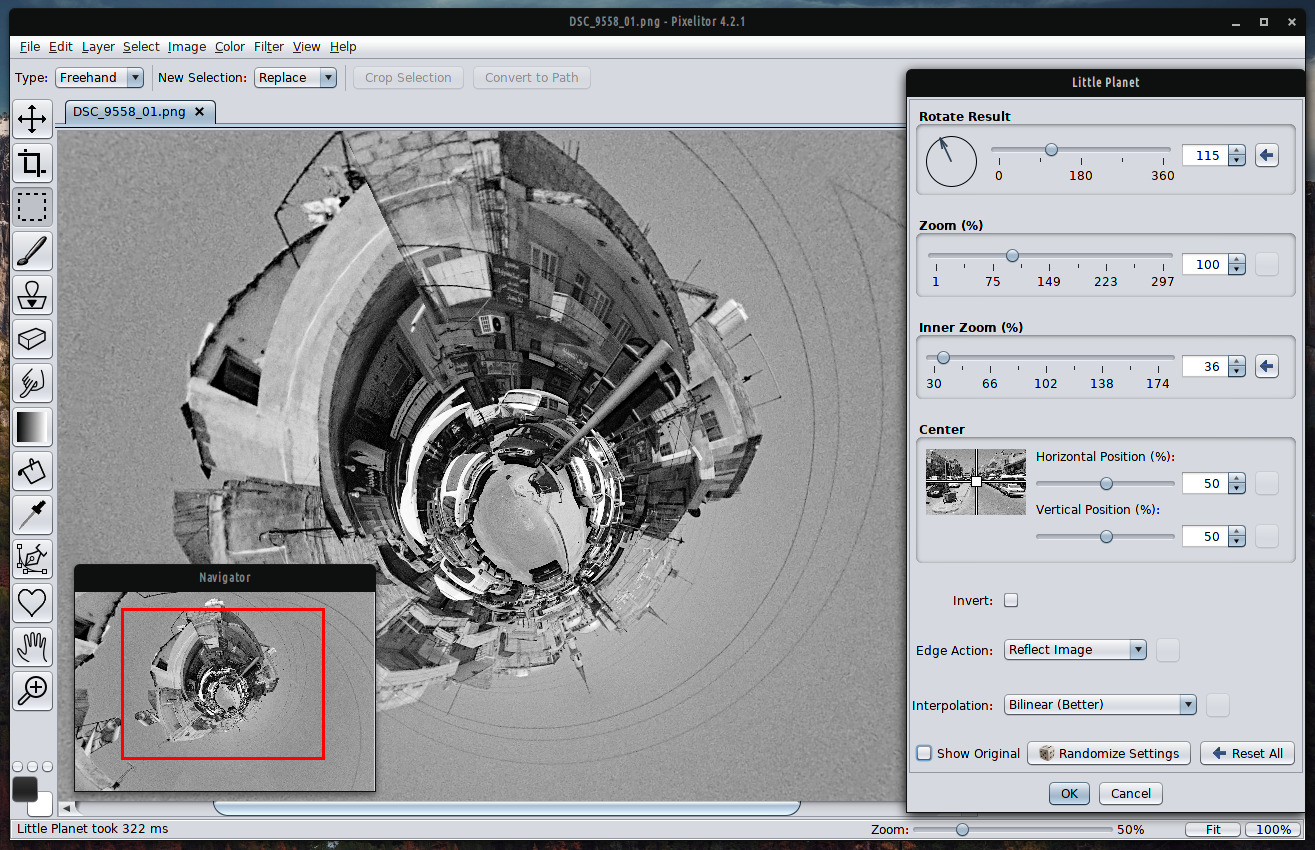Click the Rotate Result value field (115)
1315x850 pixels.
1205,155
